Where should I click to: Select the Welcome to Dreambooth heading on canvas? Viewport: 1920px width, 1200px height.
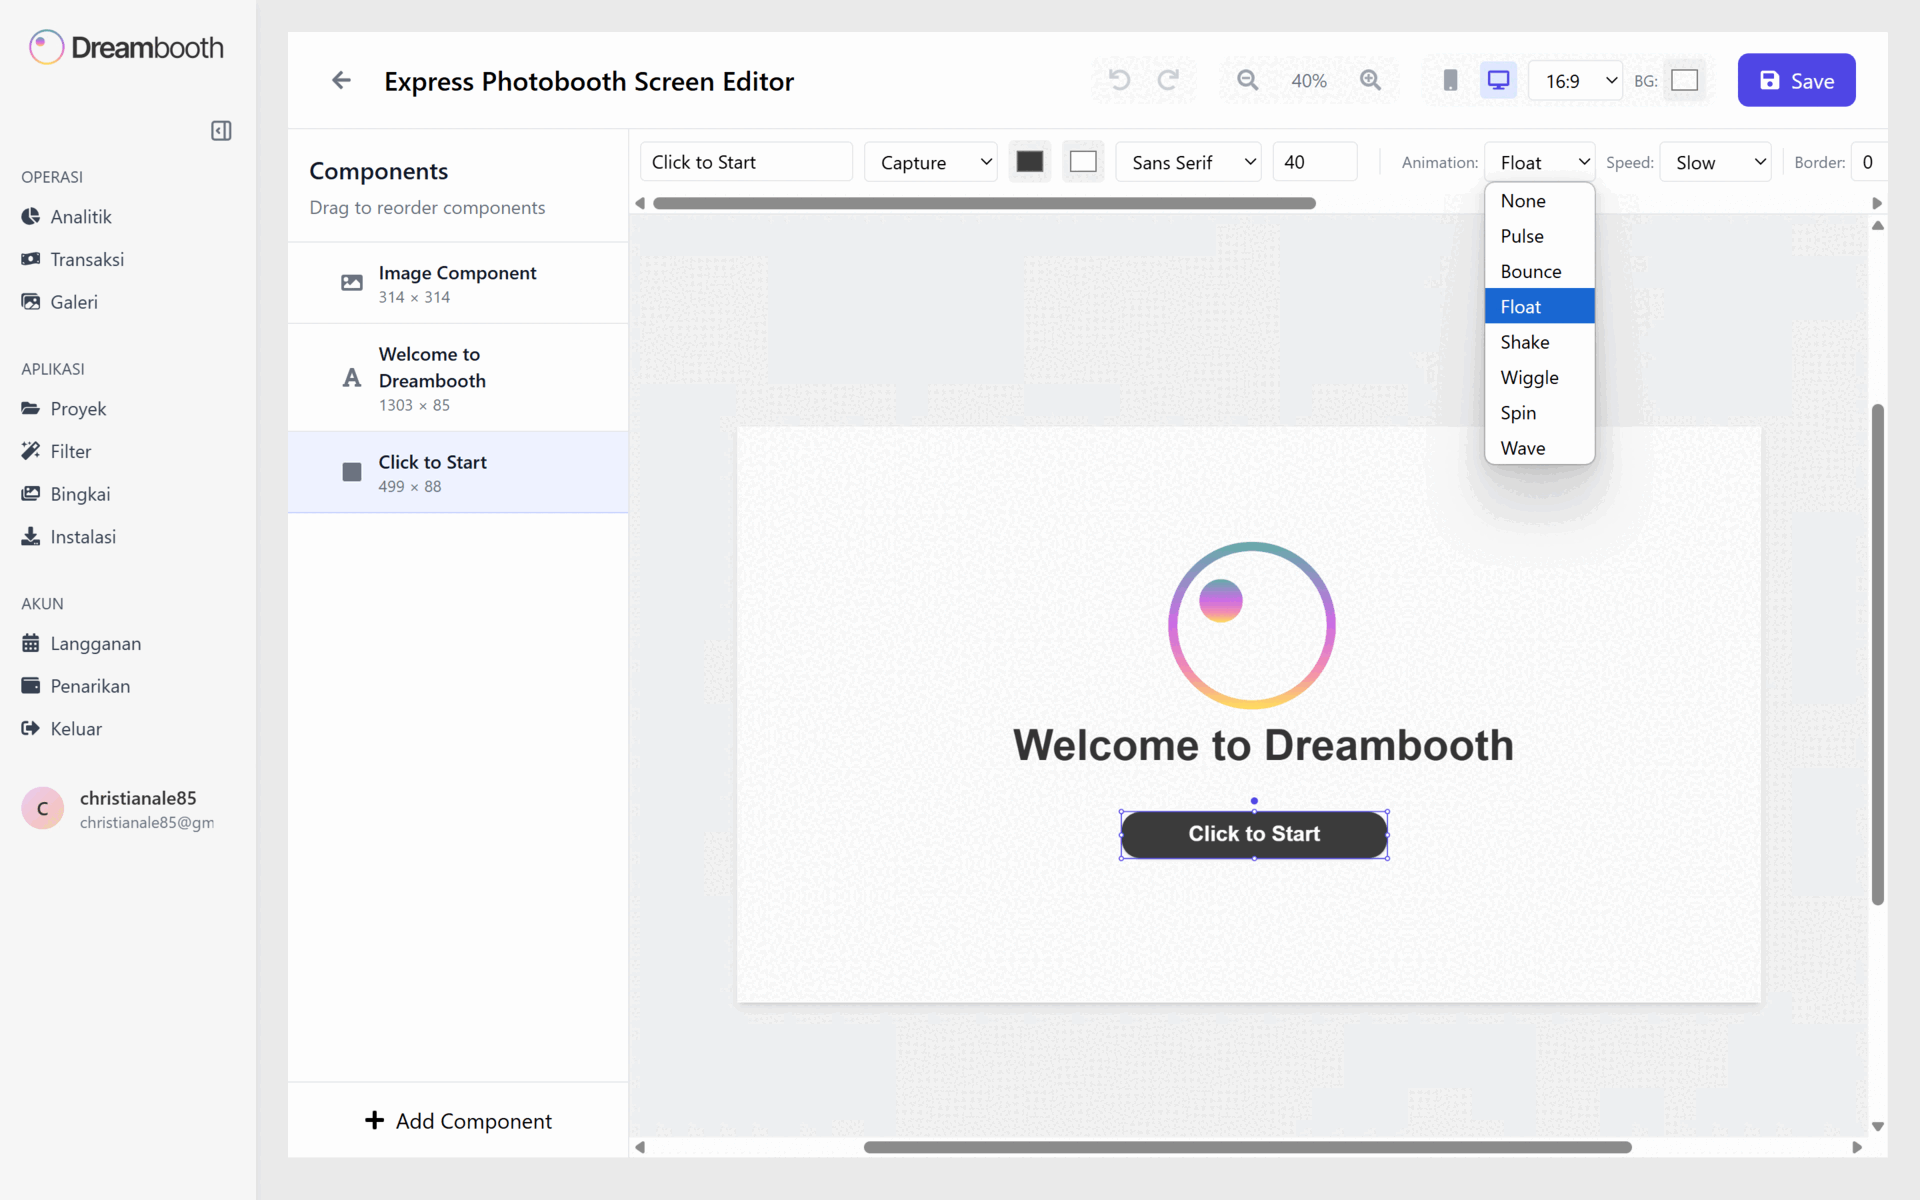tap(1263, 746)
